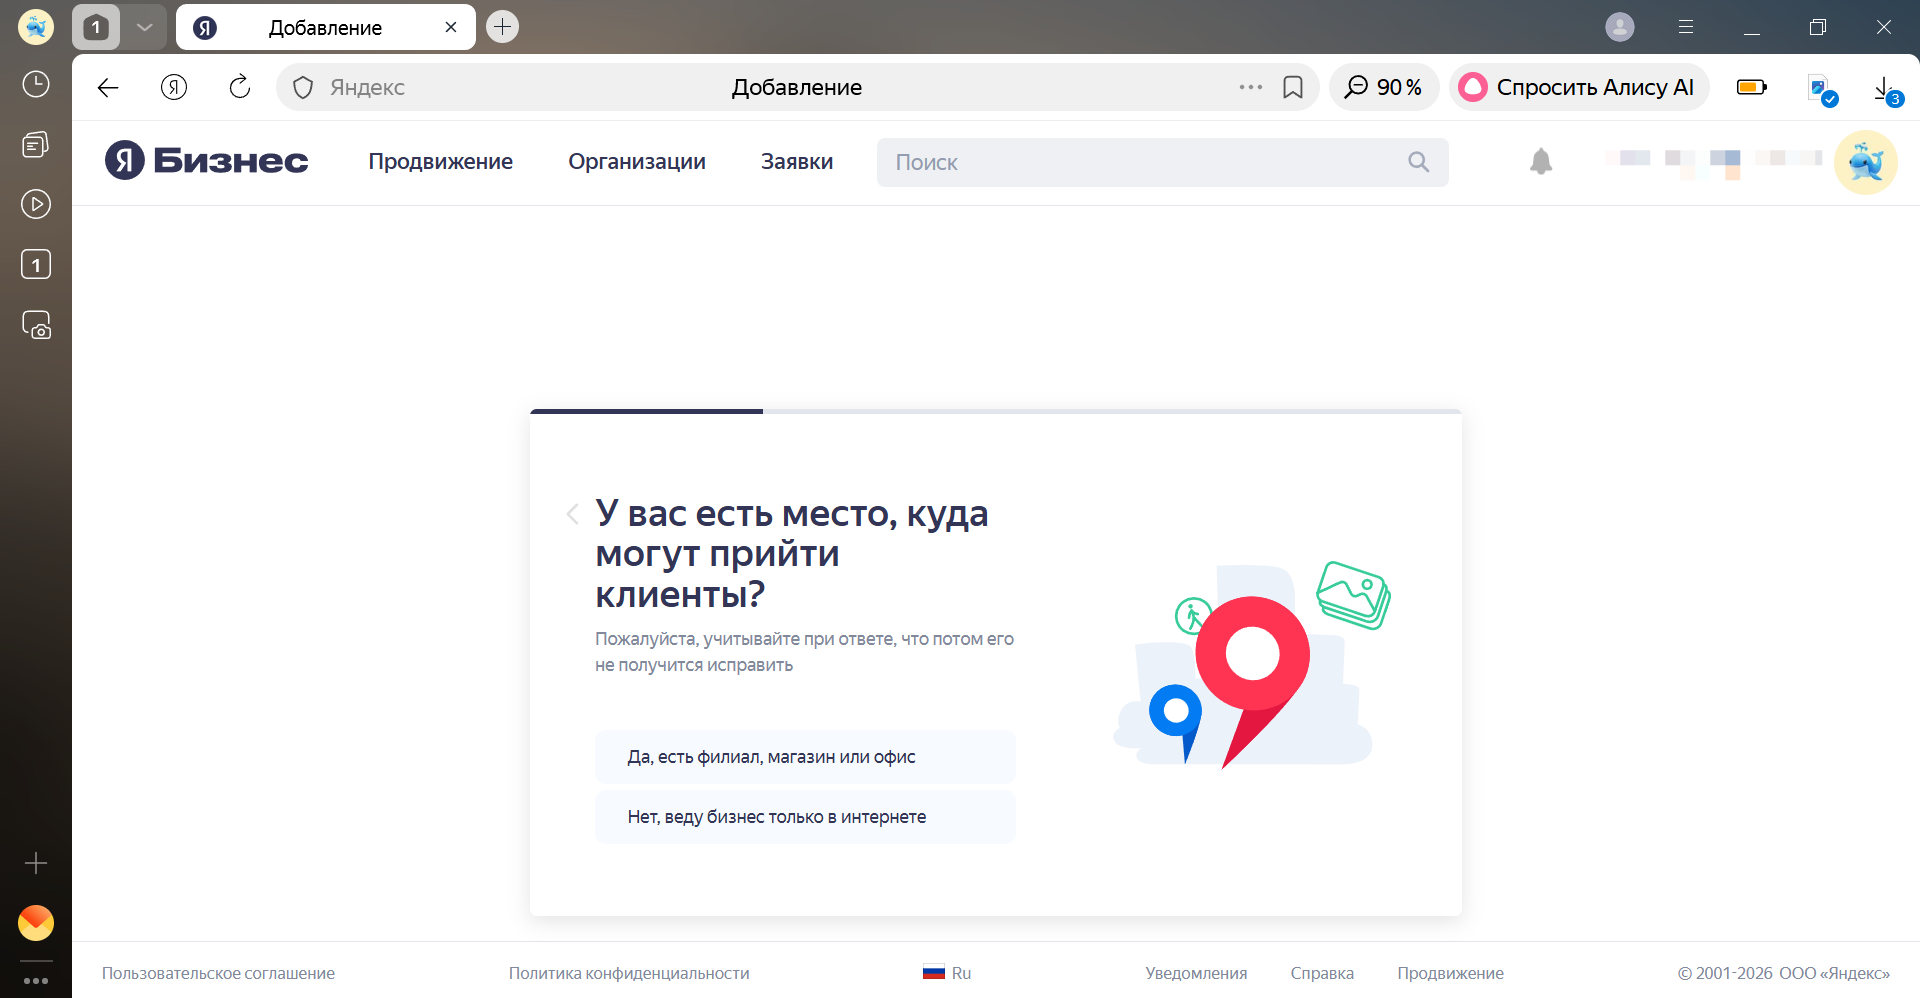Open the sidebar media player icon
Screen dimensions: 1920x998
tap(36, 204)
